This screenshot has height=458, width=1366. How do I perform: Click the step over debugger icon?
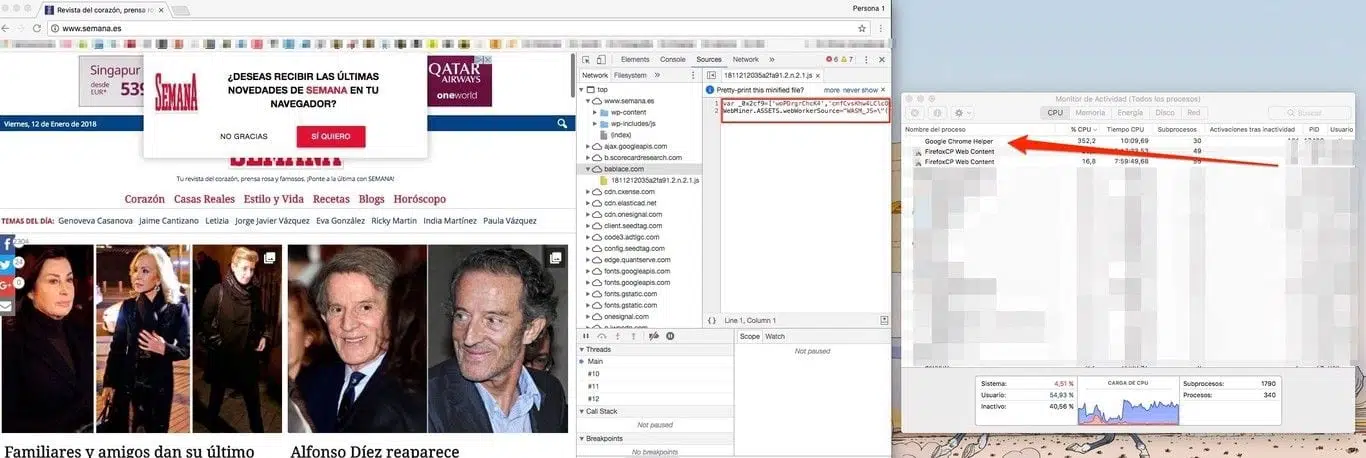coord(602,336)
